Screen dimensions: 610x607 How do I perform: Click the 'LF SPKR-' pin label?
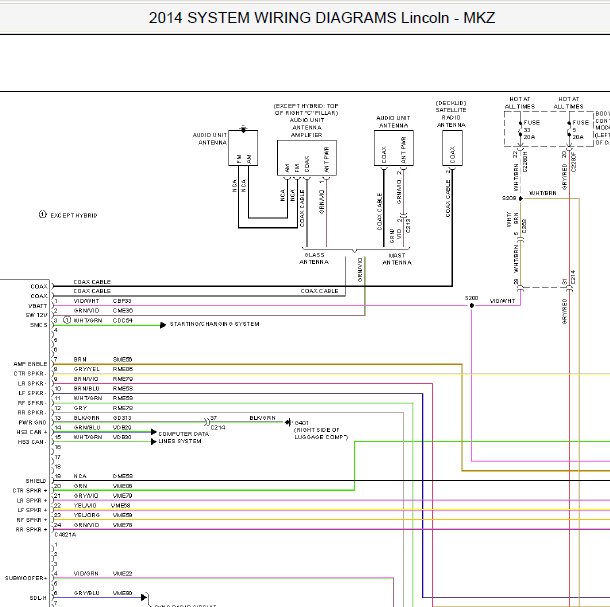point(32,393)
